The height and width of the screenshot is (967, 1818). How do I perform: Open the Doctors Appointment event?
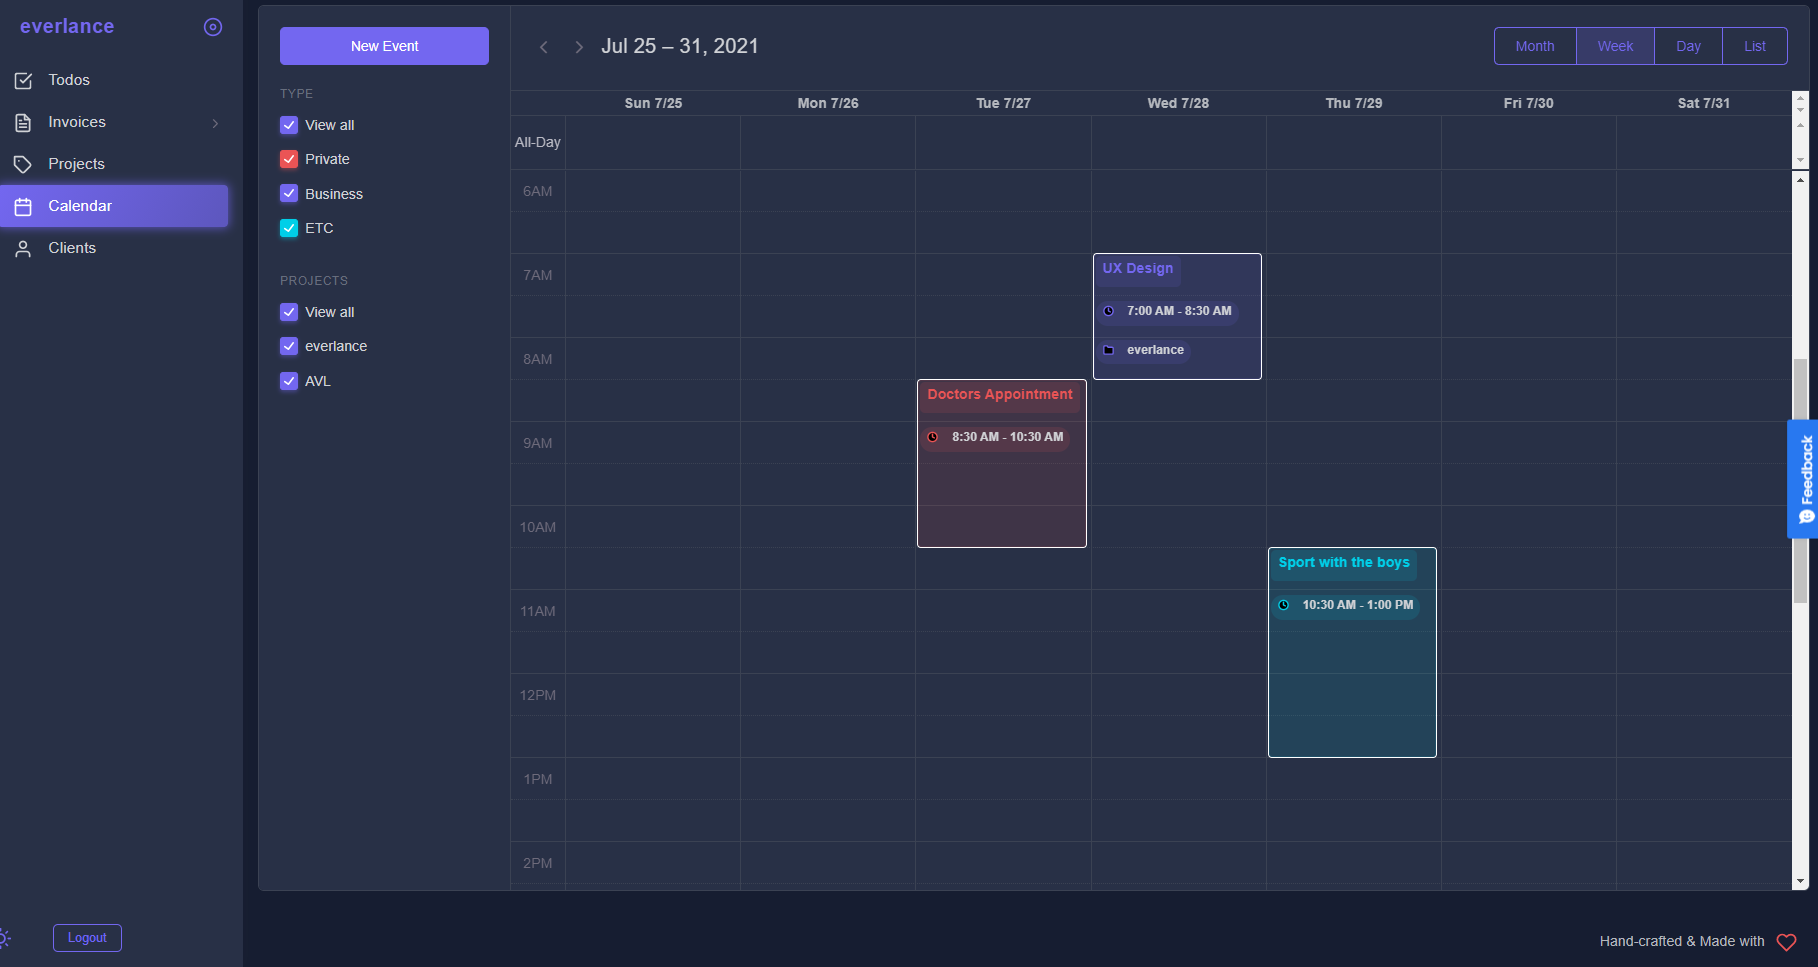tap(1002, 464)
